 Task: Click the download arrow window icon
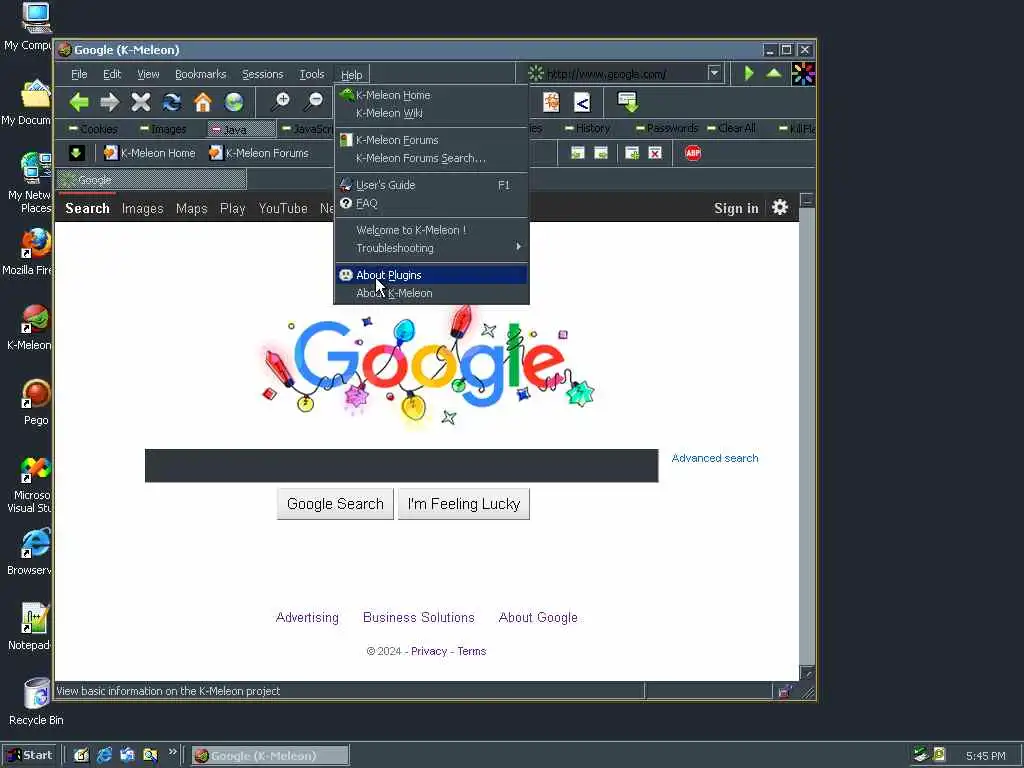628,102
